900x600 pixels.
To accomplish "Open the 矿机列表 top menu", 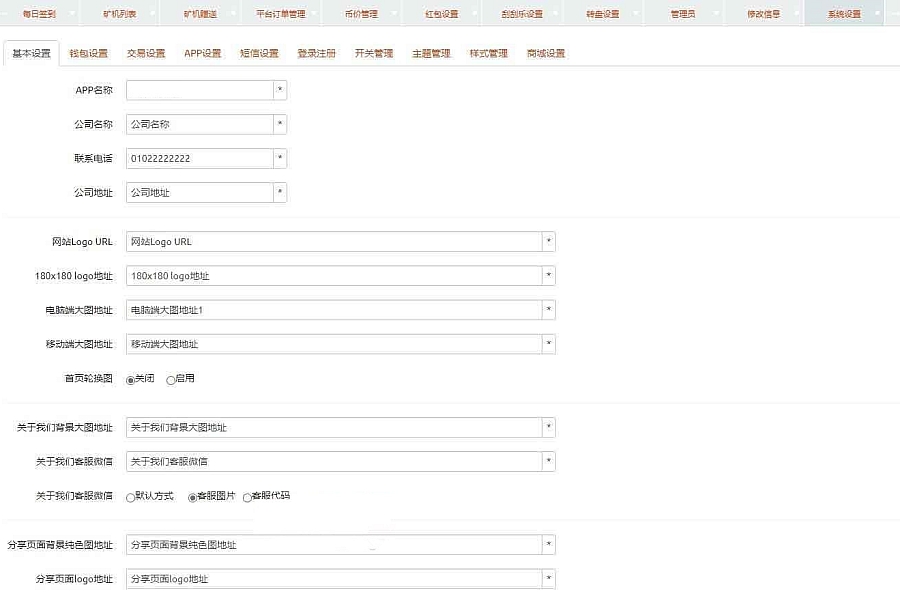I will point(119,13).
